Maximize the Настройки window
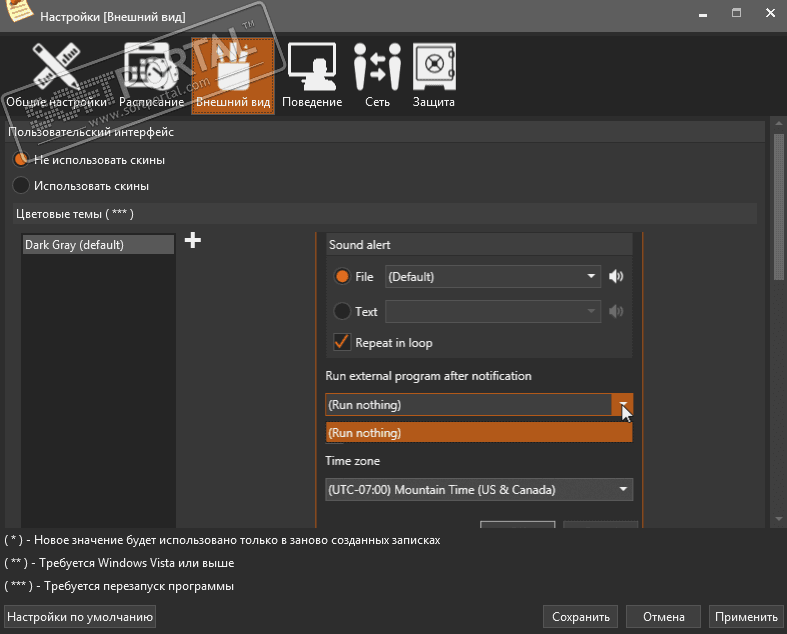The width and height of the screenshot is (787, 634). 736,13
